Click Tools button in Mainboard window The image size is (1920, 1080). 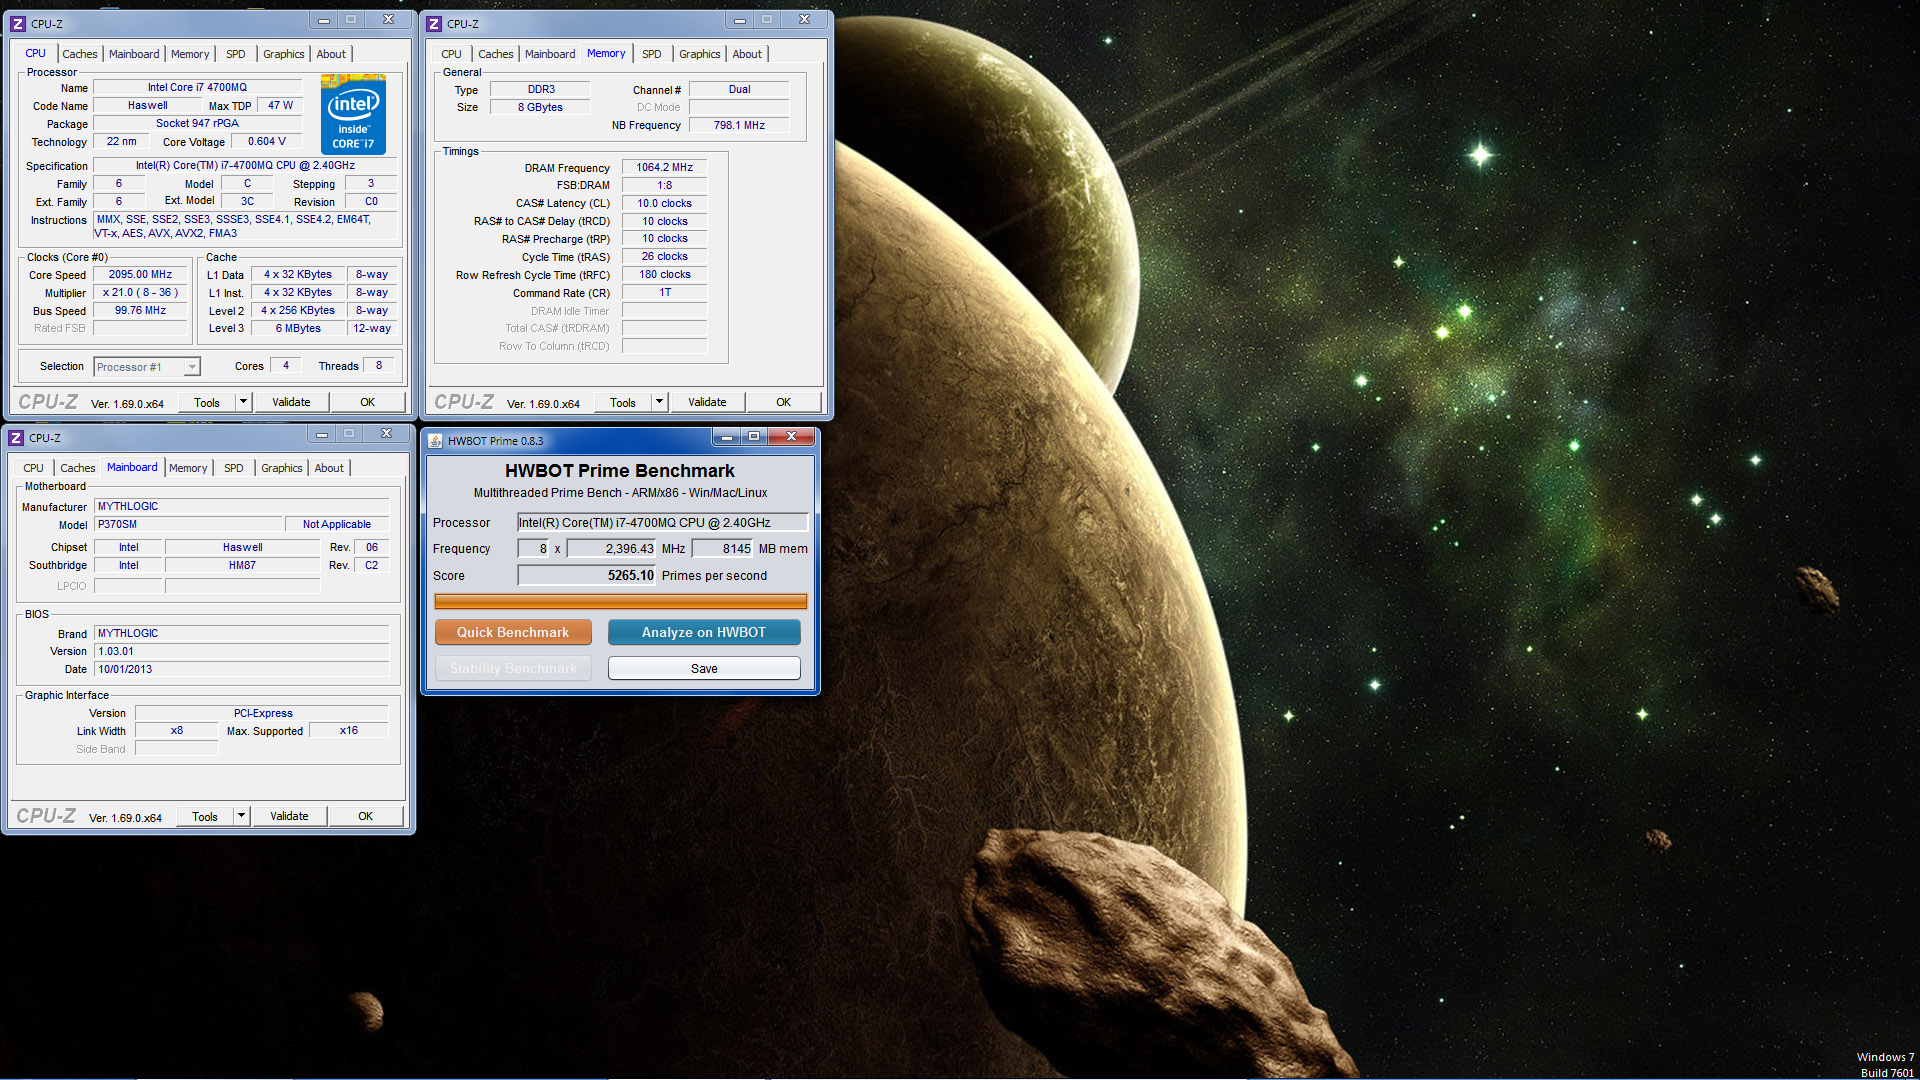205,816
